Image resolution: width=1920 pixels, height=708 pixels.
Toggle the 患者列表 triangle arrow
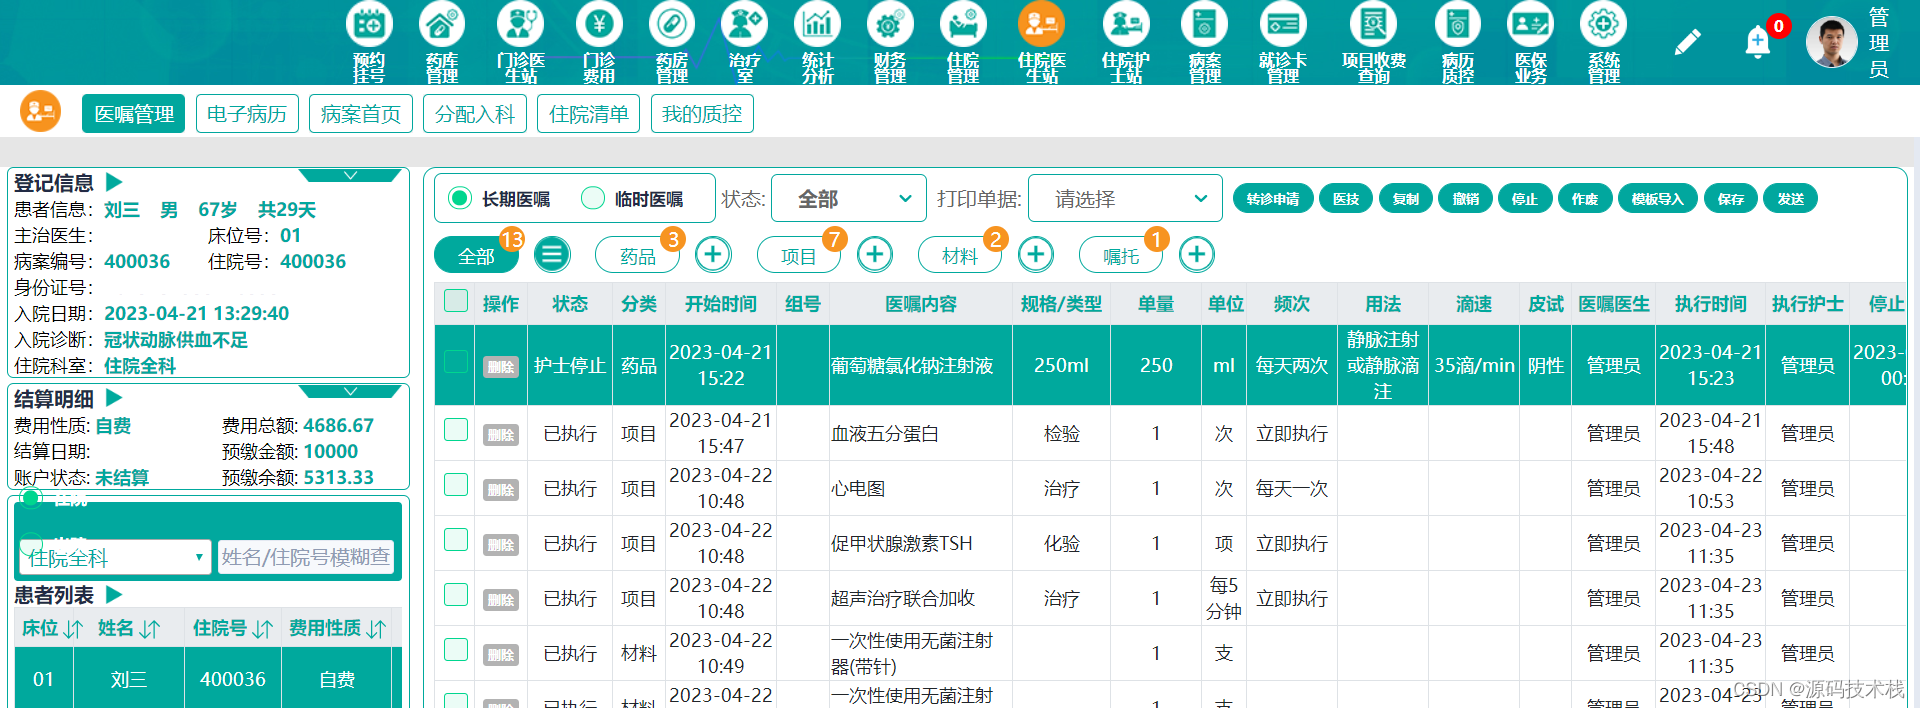114,594
